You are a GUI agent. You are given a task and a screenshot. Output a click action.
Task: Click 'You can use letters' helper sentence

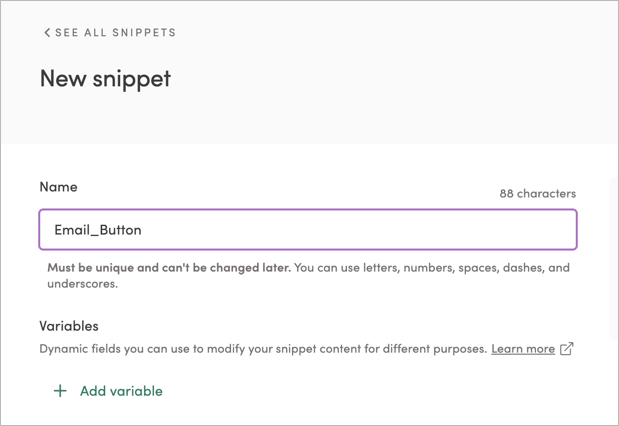420,268
